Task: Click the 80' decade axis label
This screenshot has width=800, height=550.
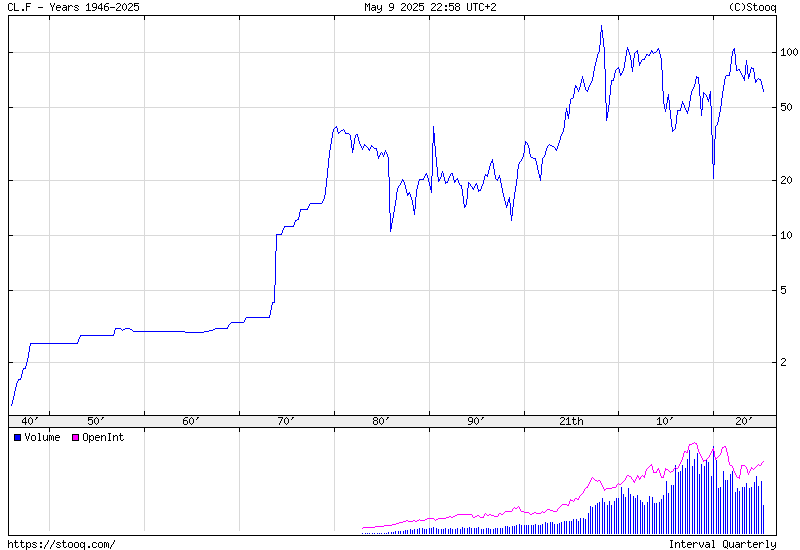Action: [381, 421]
